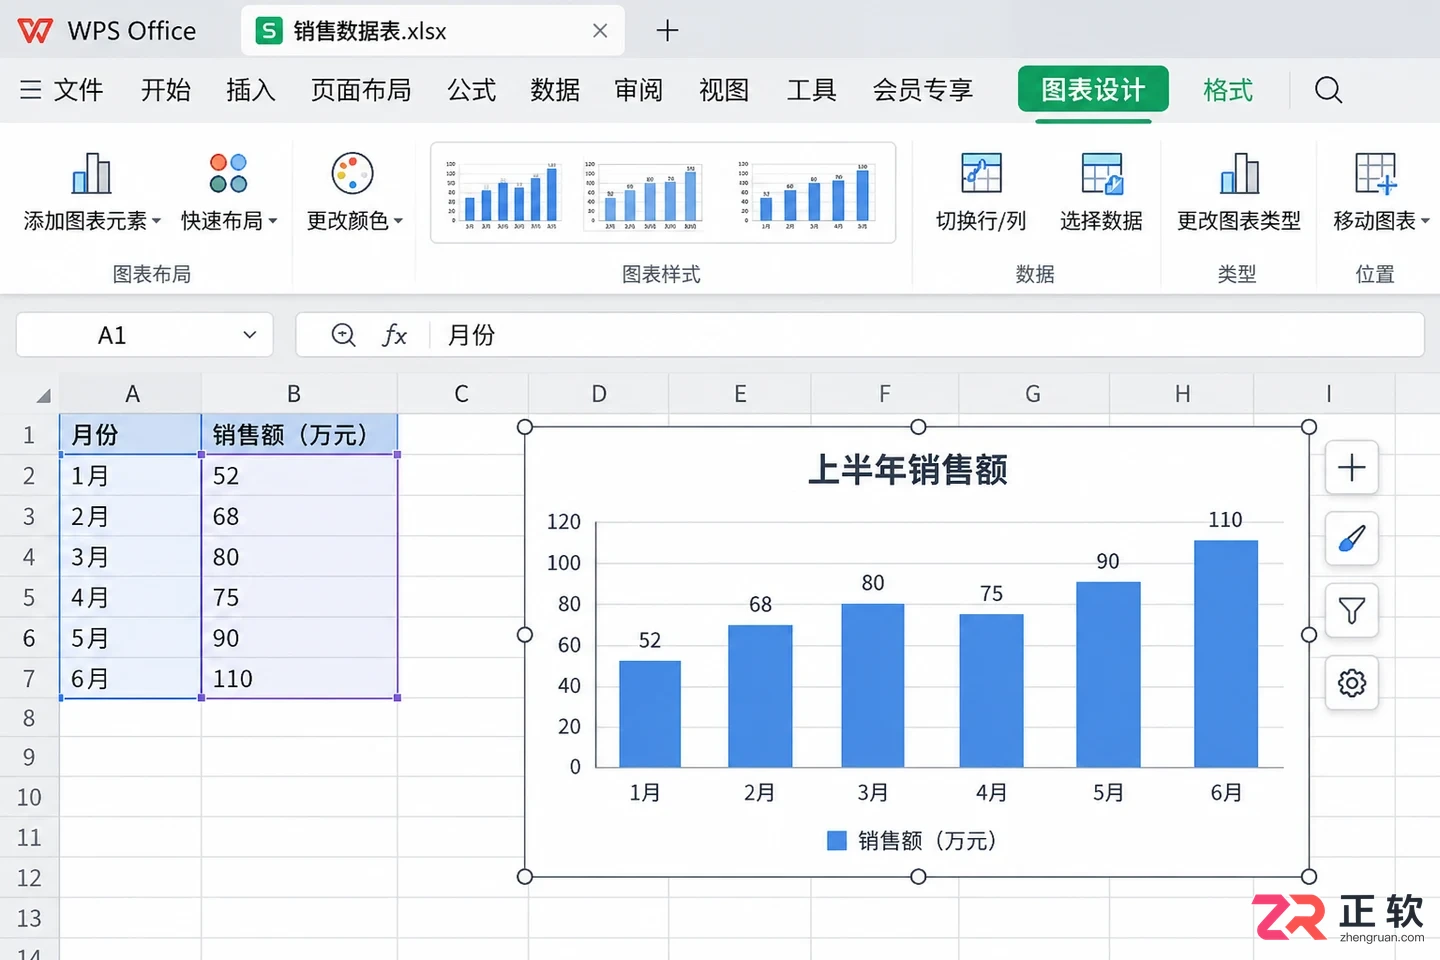Select cell B7 with value 110
Screen dimensions: 1440x960
299,679
